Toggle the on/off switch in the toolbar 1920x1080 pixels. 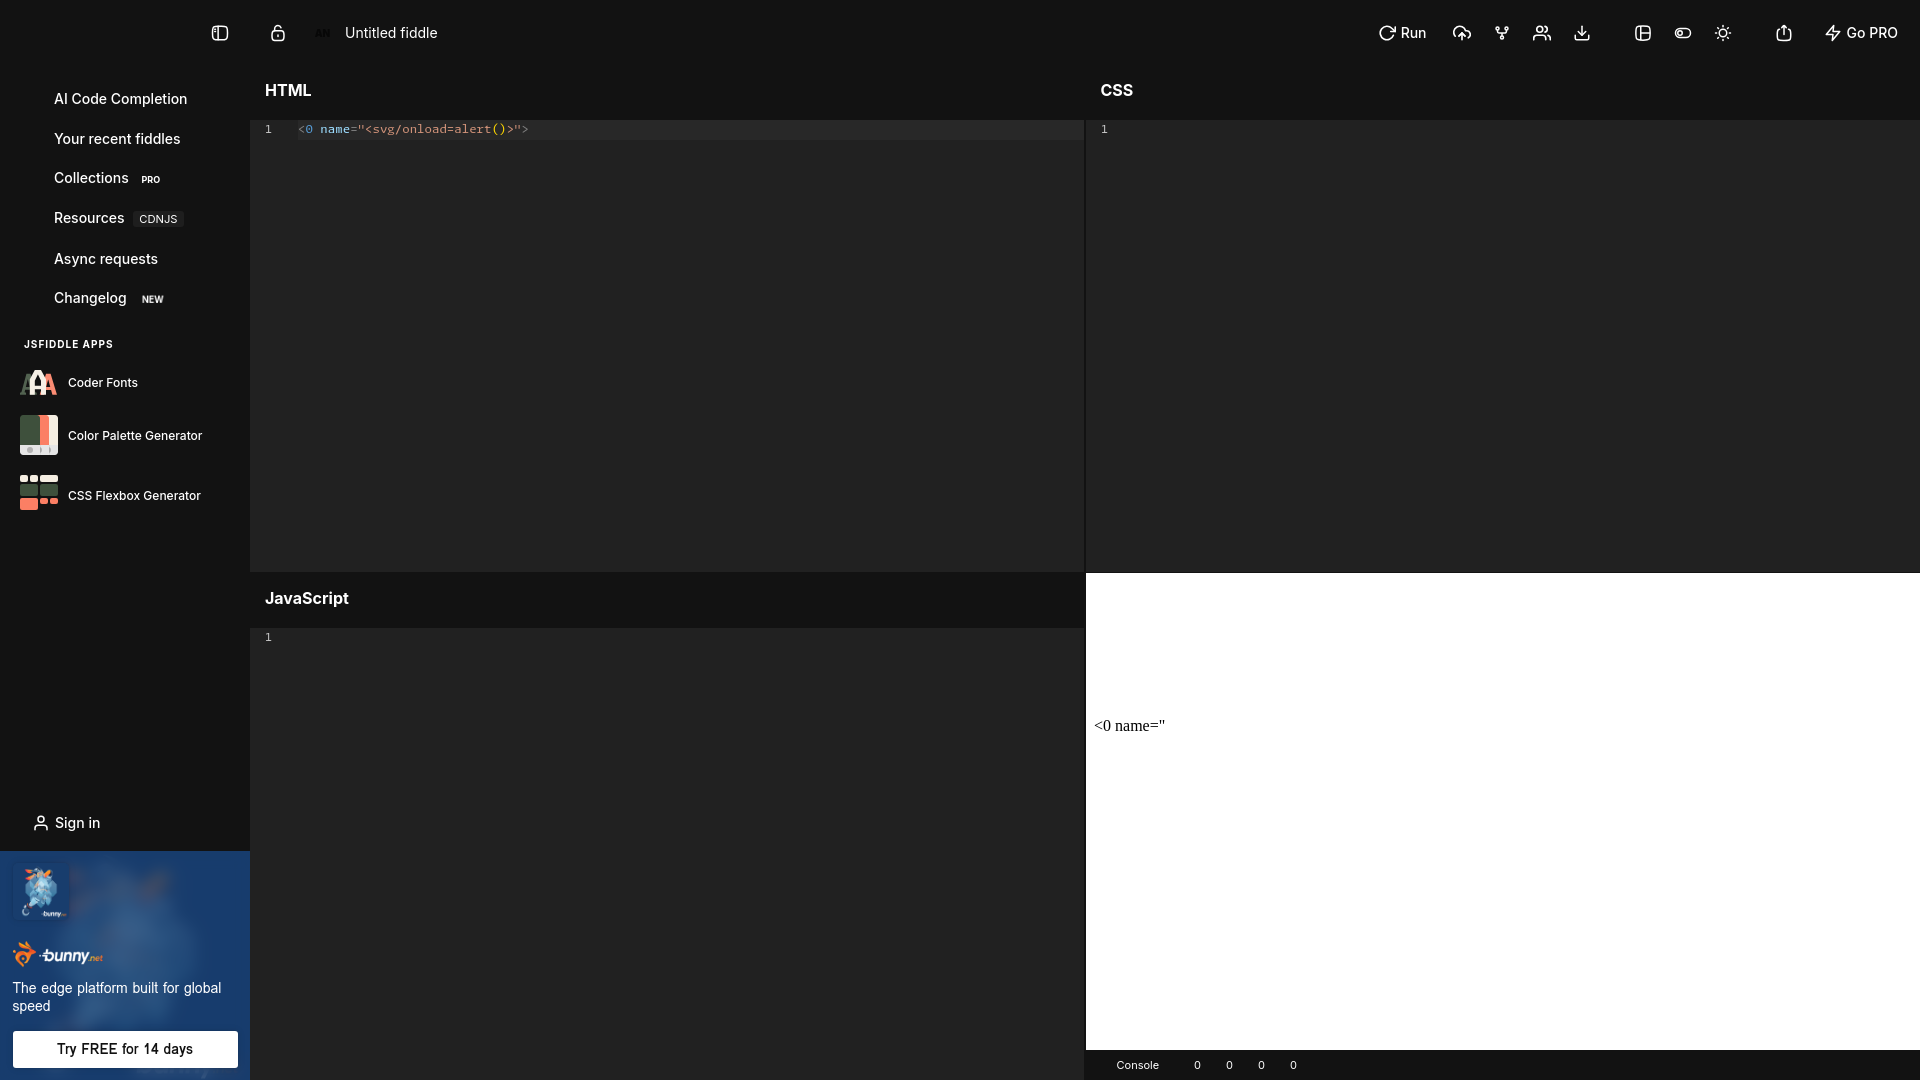point(1682,33)
